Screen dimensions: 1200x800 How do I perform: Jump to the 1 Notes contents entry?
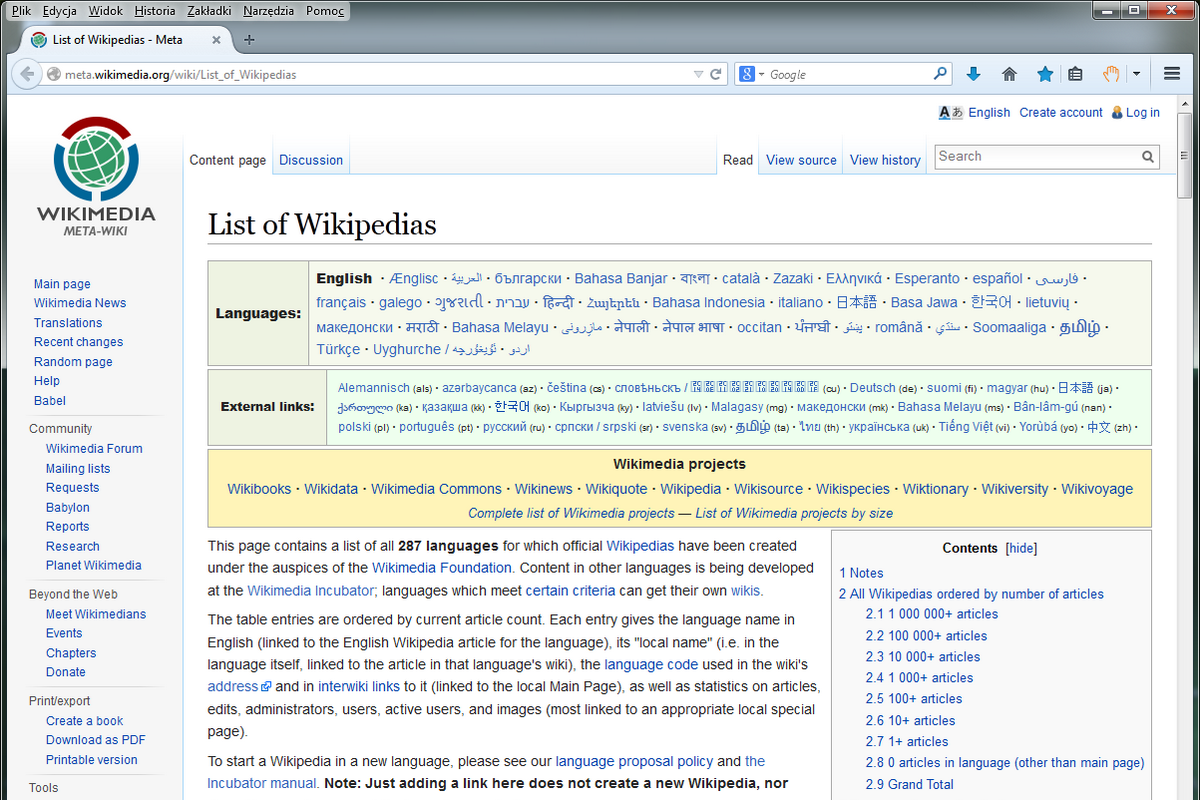[862, 573]
